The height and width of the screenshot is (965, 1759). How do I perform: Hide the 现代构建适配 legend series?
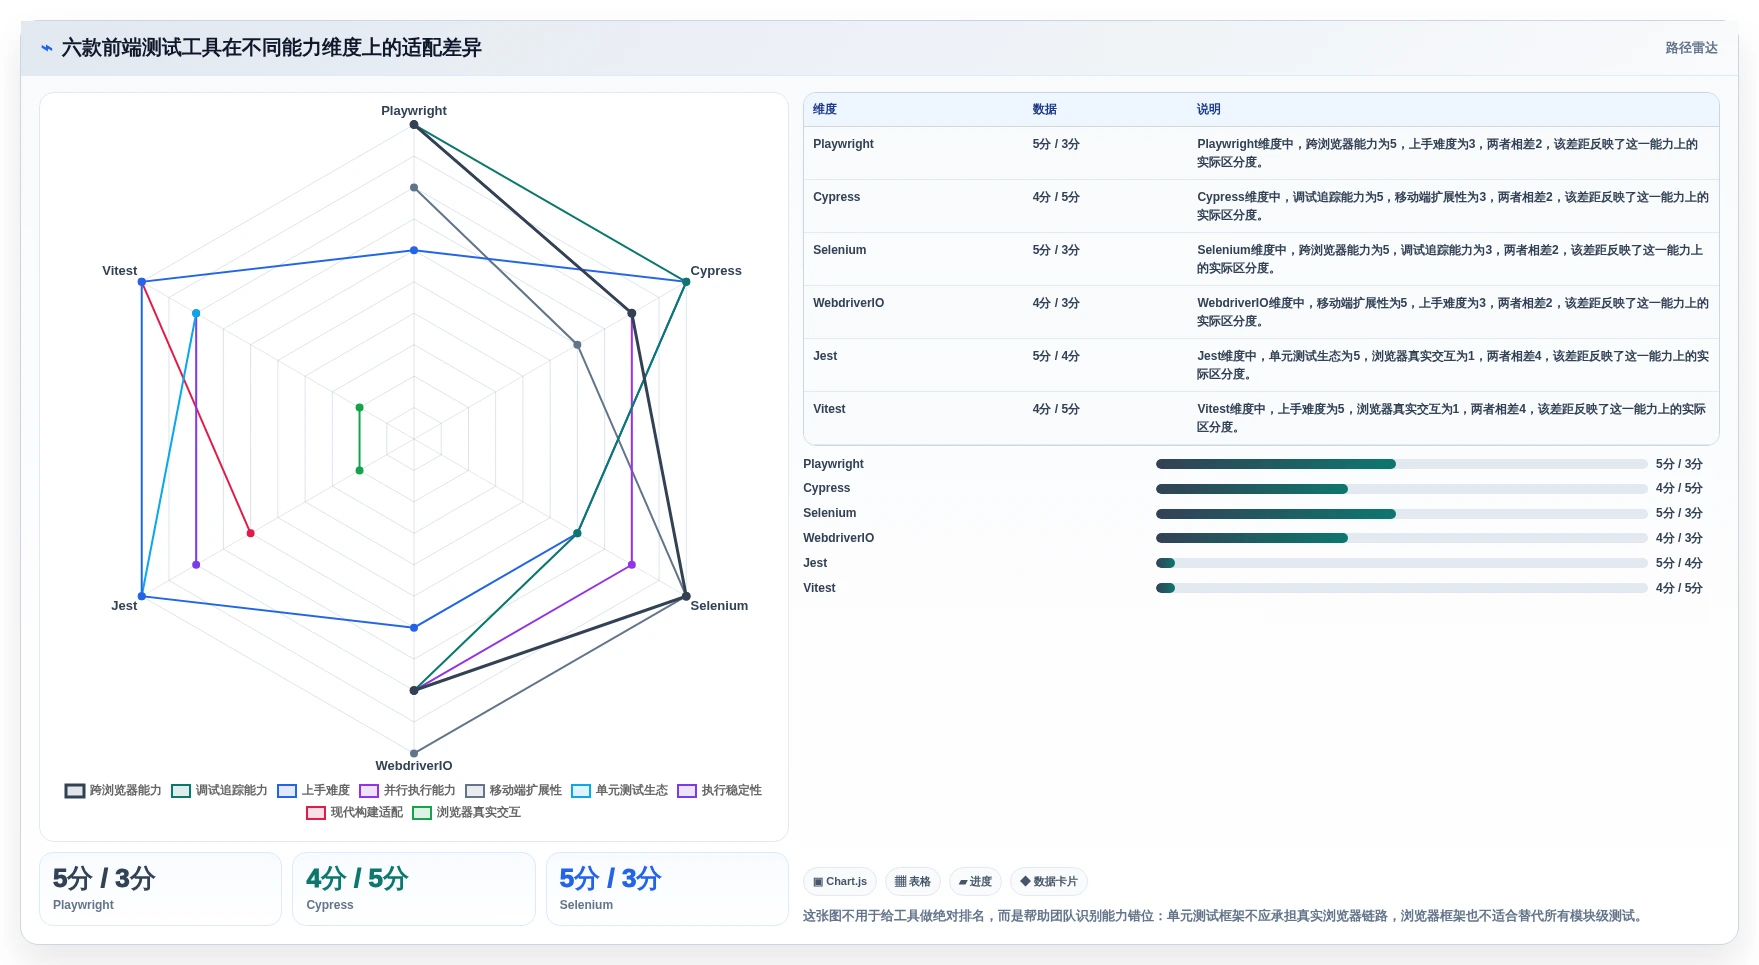(x=354, y=812)
